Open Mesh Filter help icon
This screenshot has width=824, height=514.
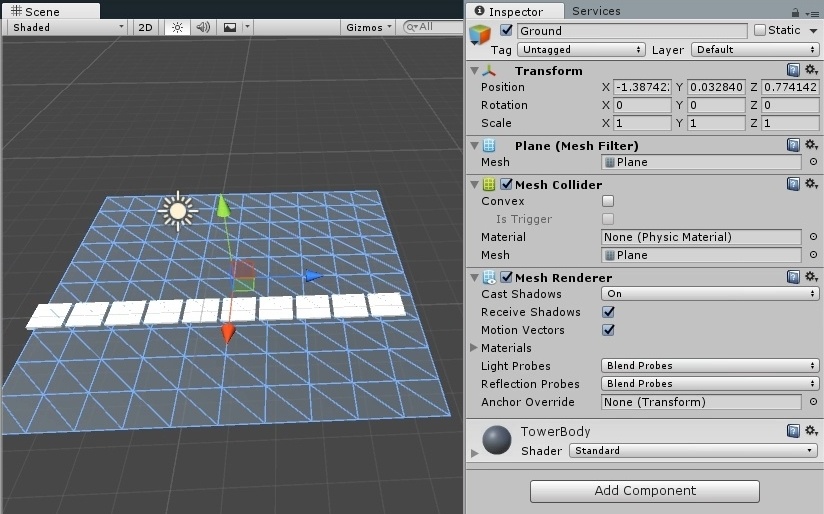point(794,145)
